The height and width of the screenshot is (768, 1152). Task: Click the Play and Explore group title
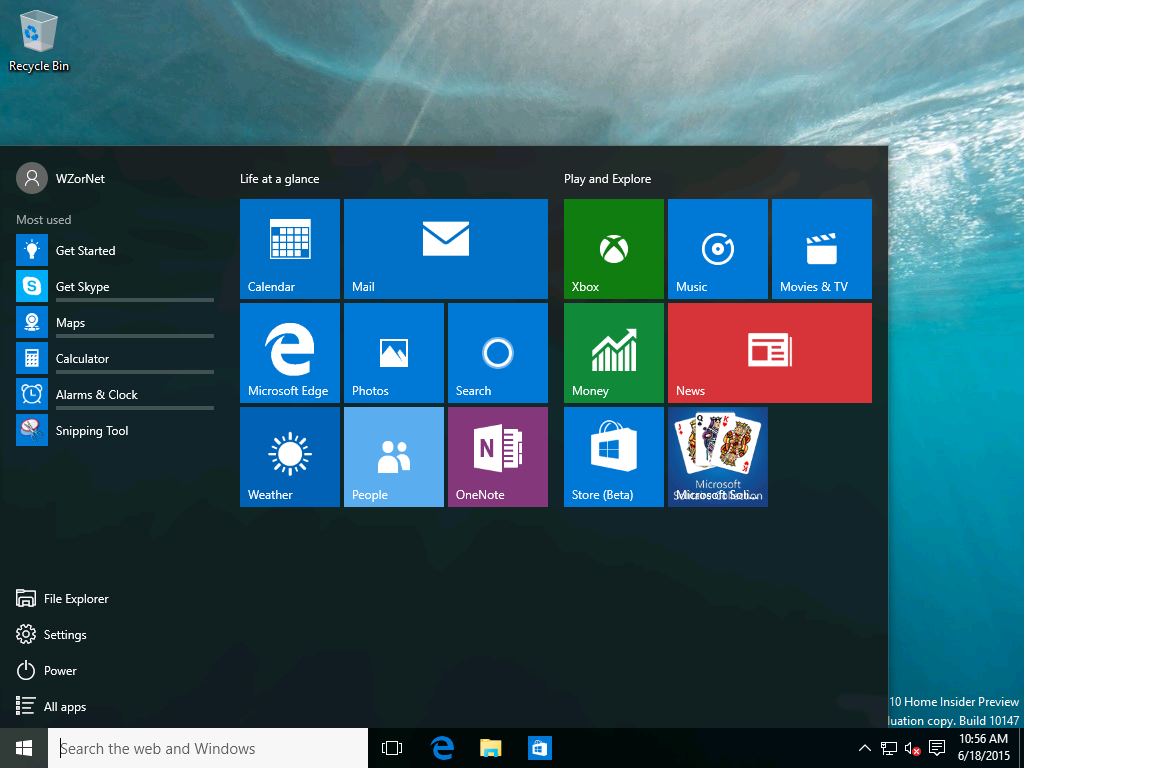(x=608, y=179)
